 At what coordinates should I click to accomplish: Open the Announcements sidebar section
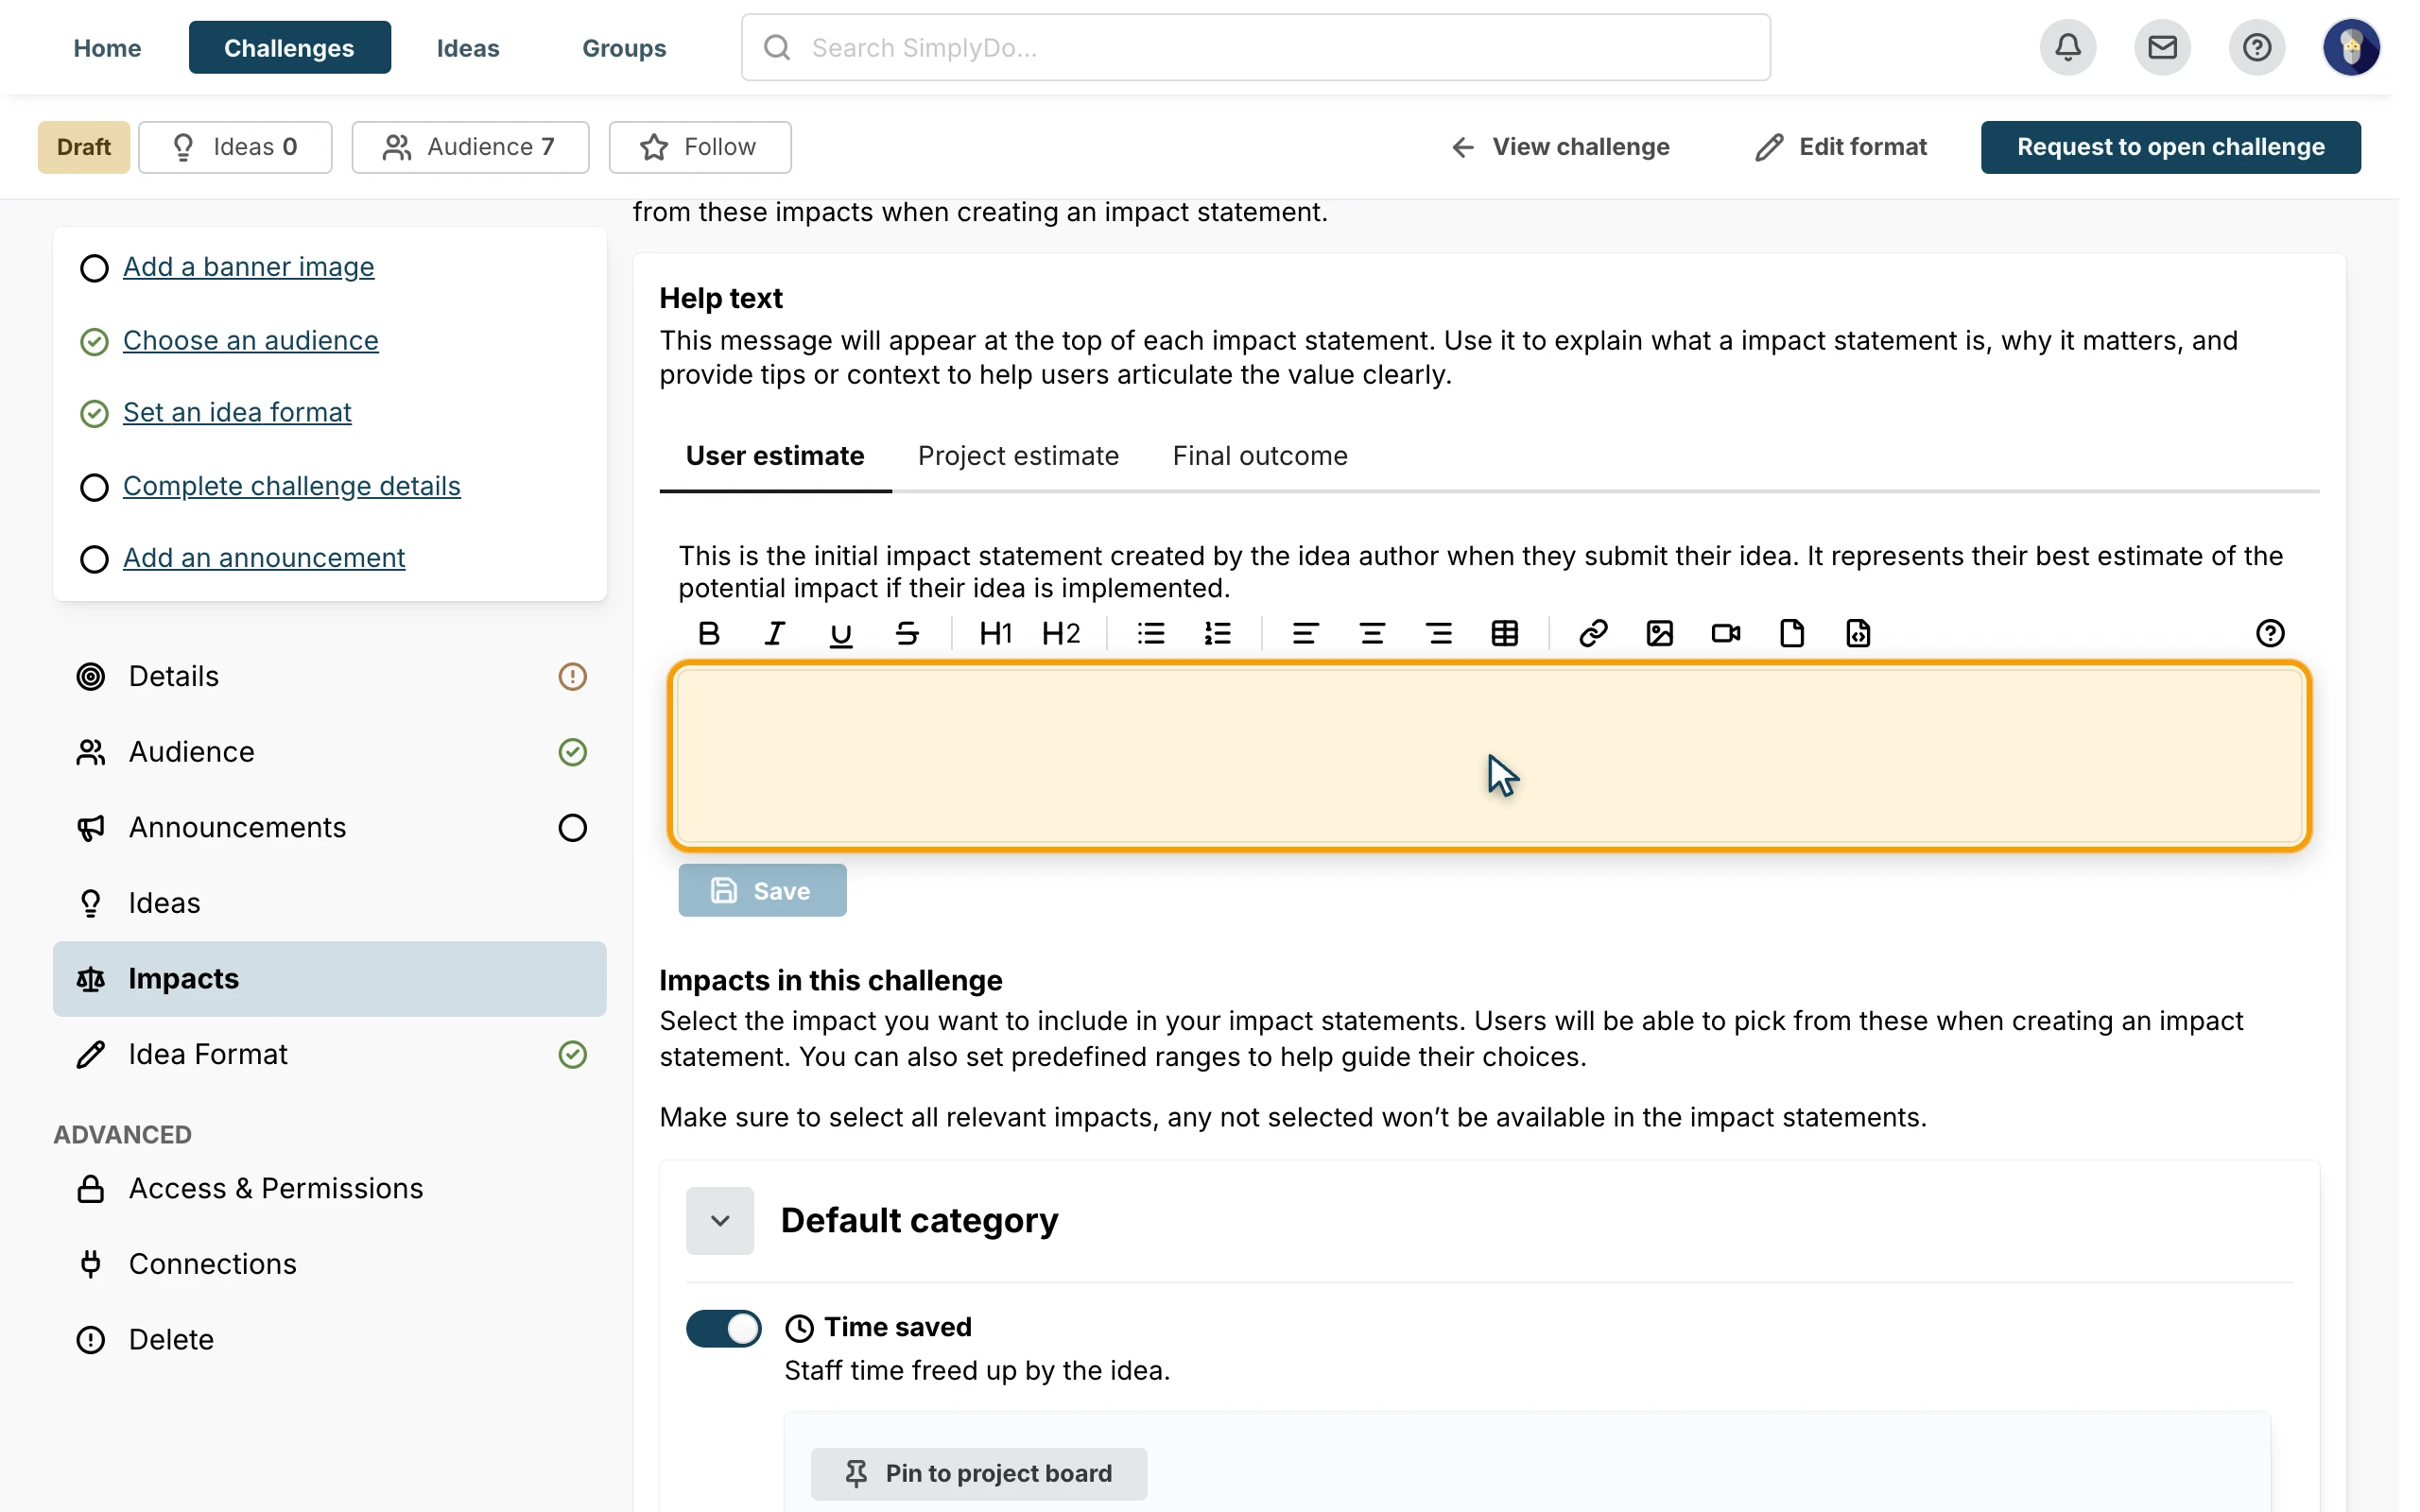pyautogui.click(x=330, y=828)
